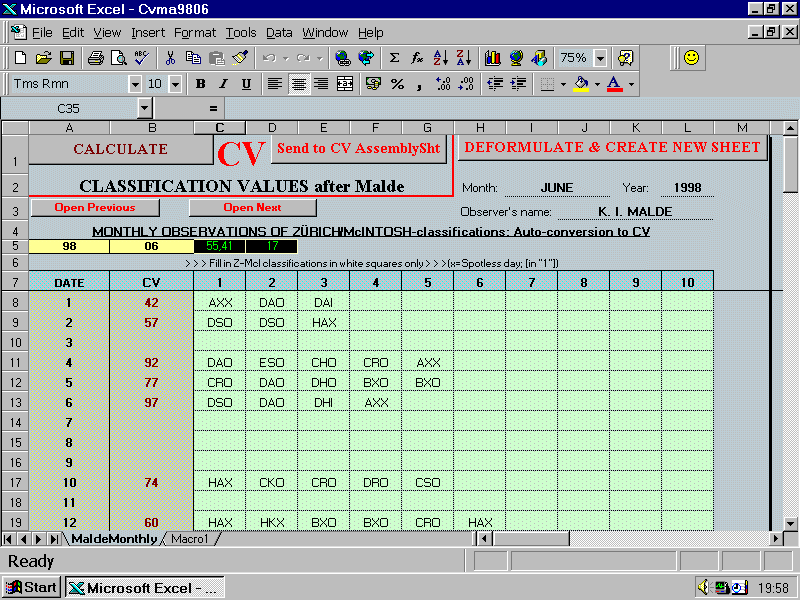Image resolution: width=800 pixels, height=600 pixels.
Task: Switch to the Macro1 sheet tab
Action: tap(189, 539)
